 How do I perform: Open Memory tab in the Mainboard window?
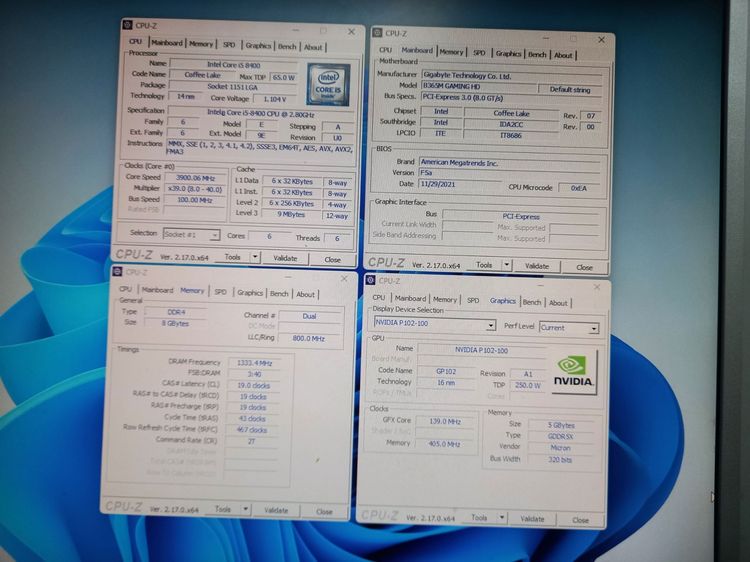pyautogui.click(x=452, y=52)
